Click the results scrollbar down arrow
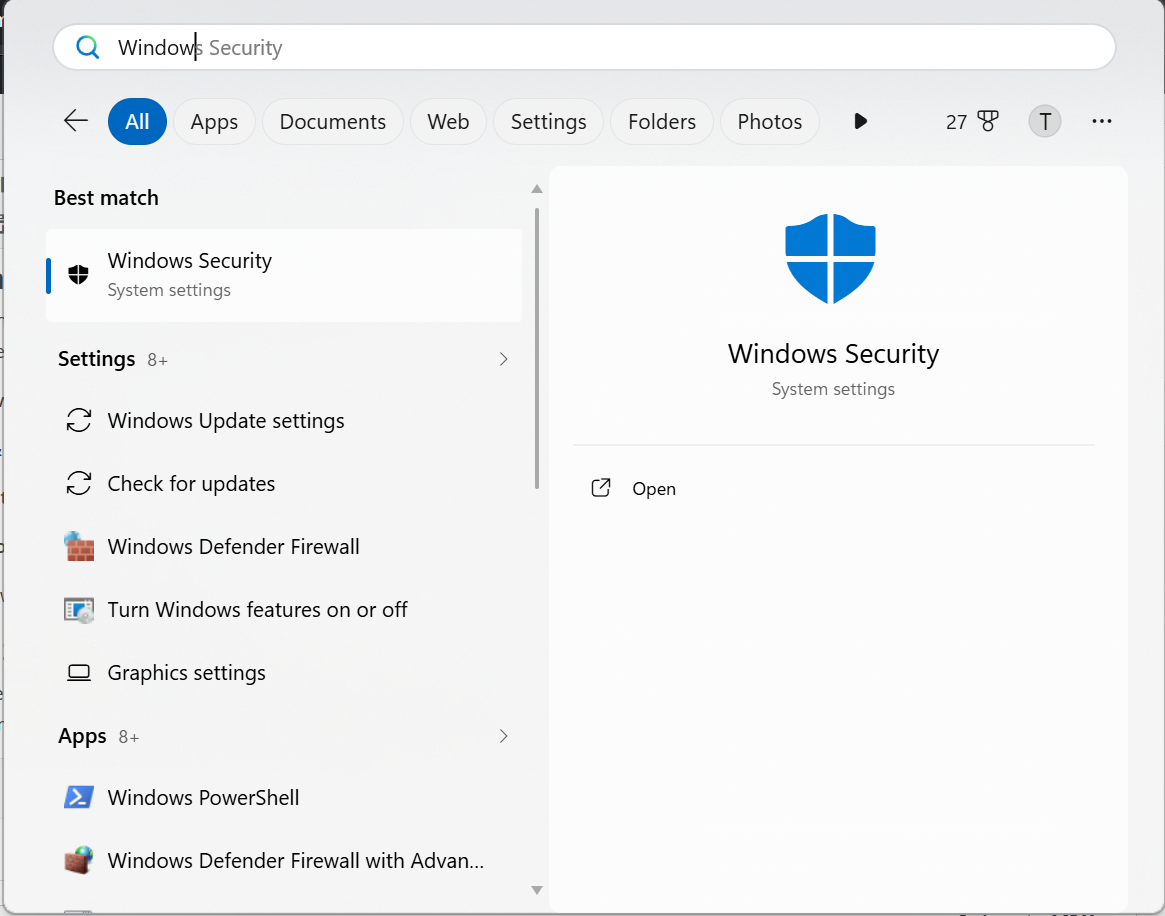 click(536, 890)
